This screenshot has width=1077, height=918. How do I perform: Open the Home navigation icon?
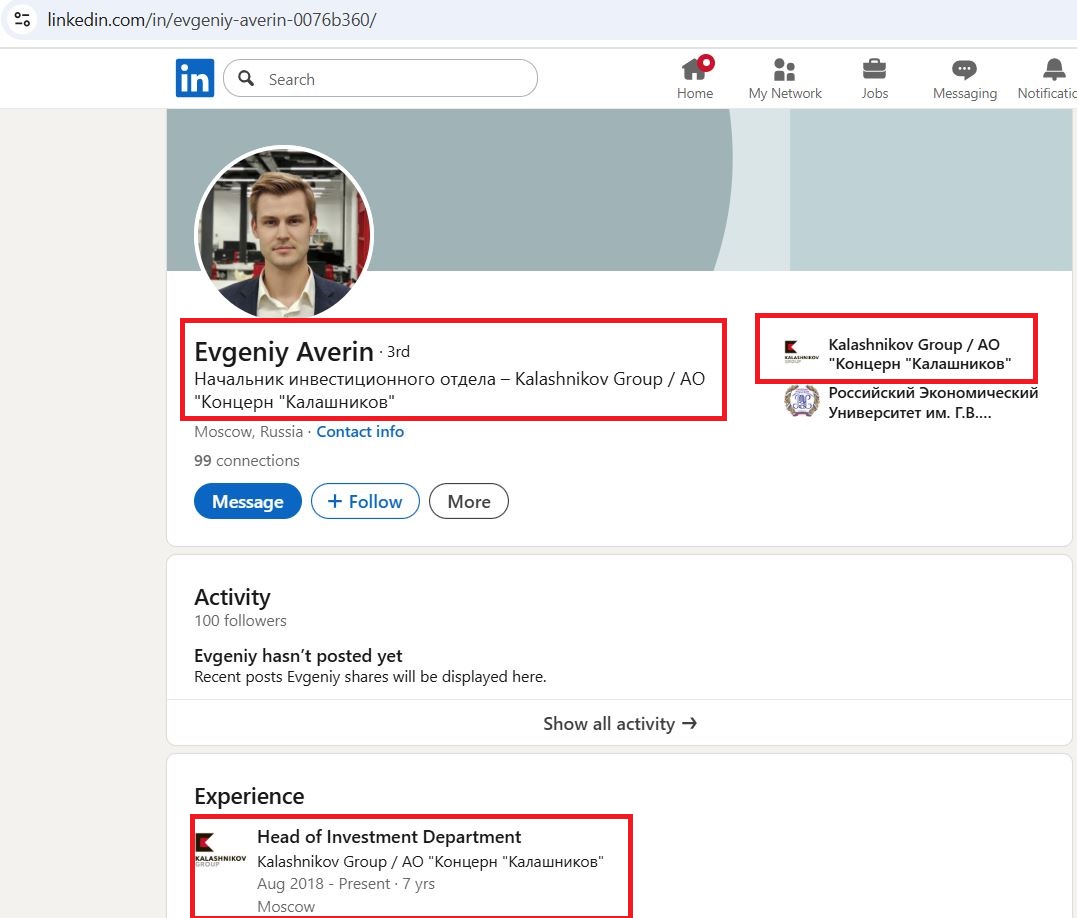[694, 69]
